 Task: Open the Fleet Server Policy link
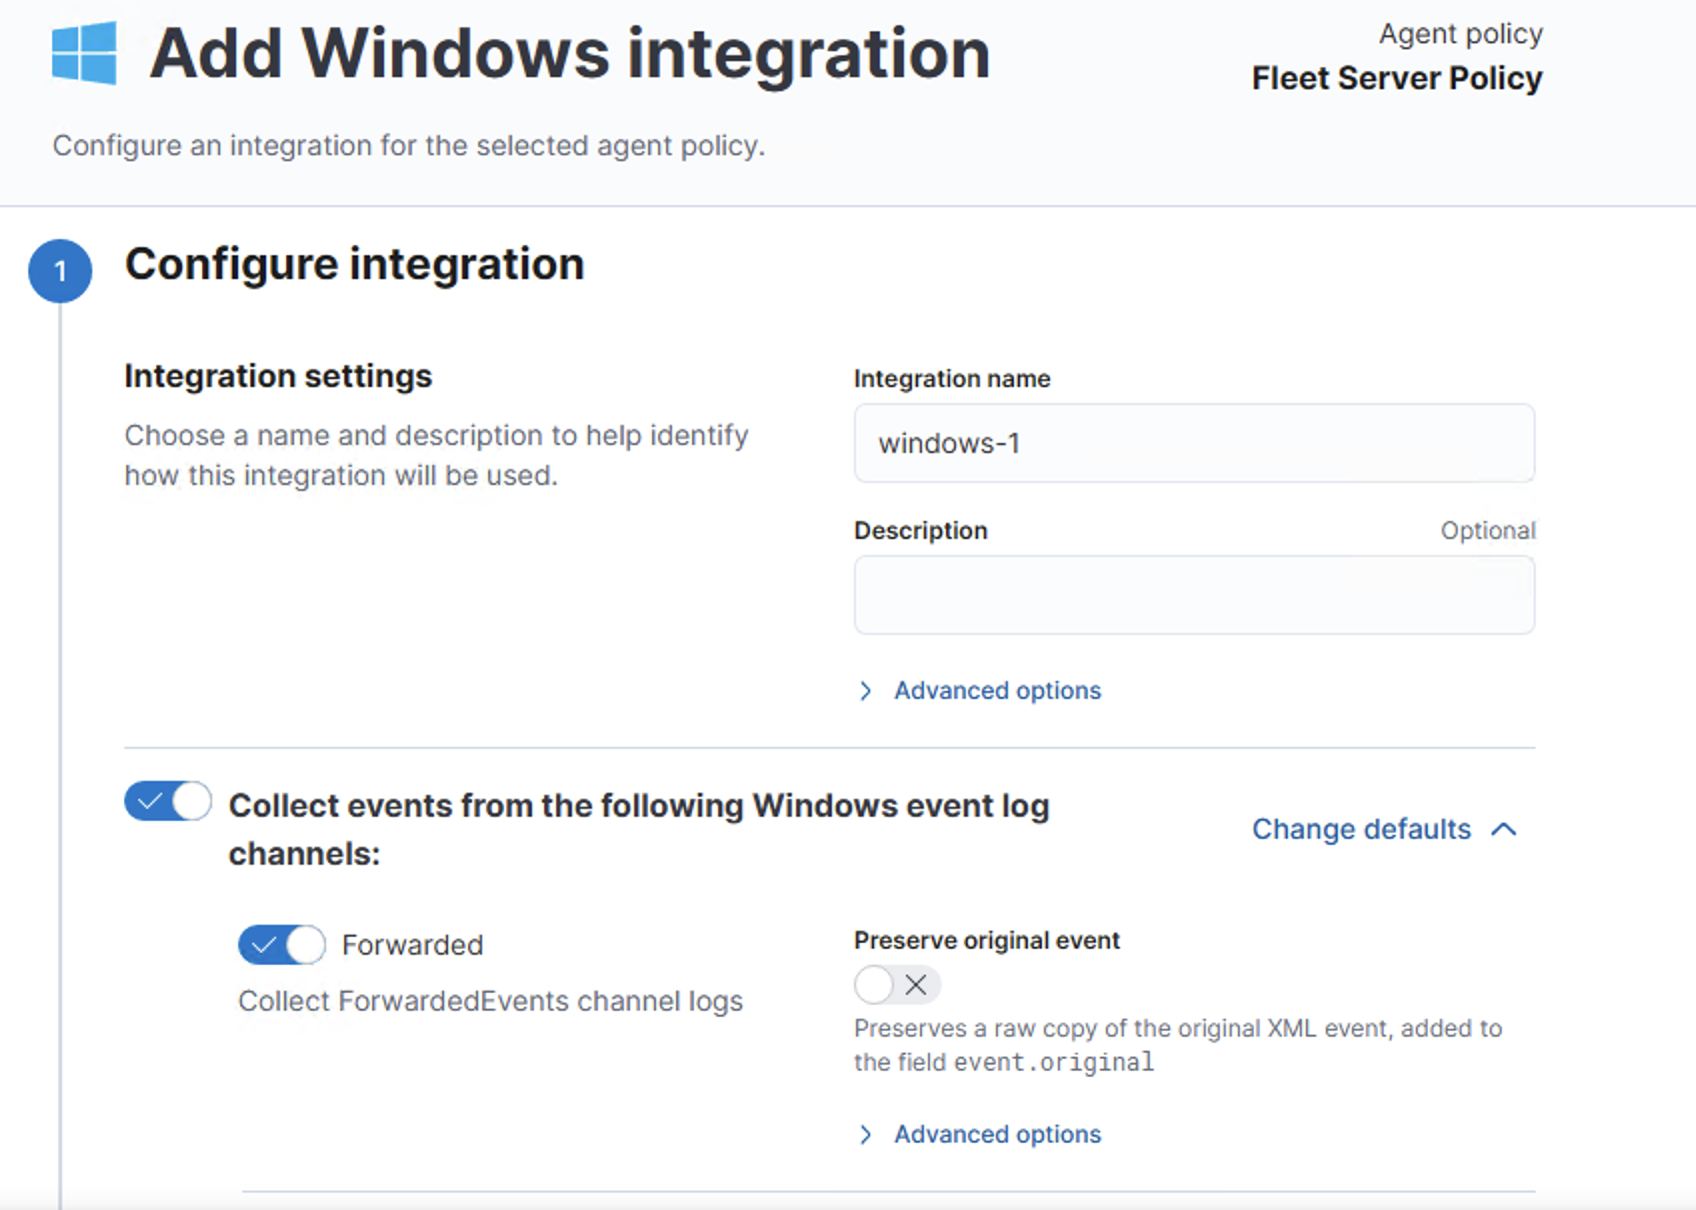tap(1396, 78)
